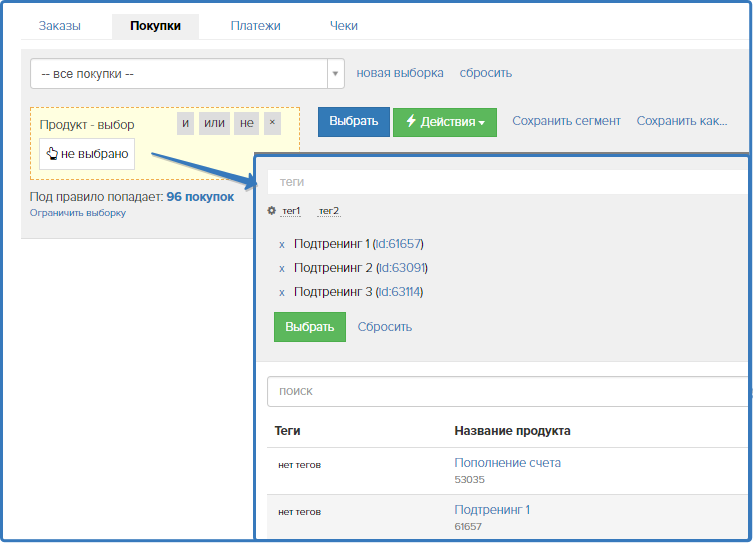Remove the 'Продукт - выбор' rule with ×
Viewport: 753px width, 544px height.
(272, 123)
